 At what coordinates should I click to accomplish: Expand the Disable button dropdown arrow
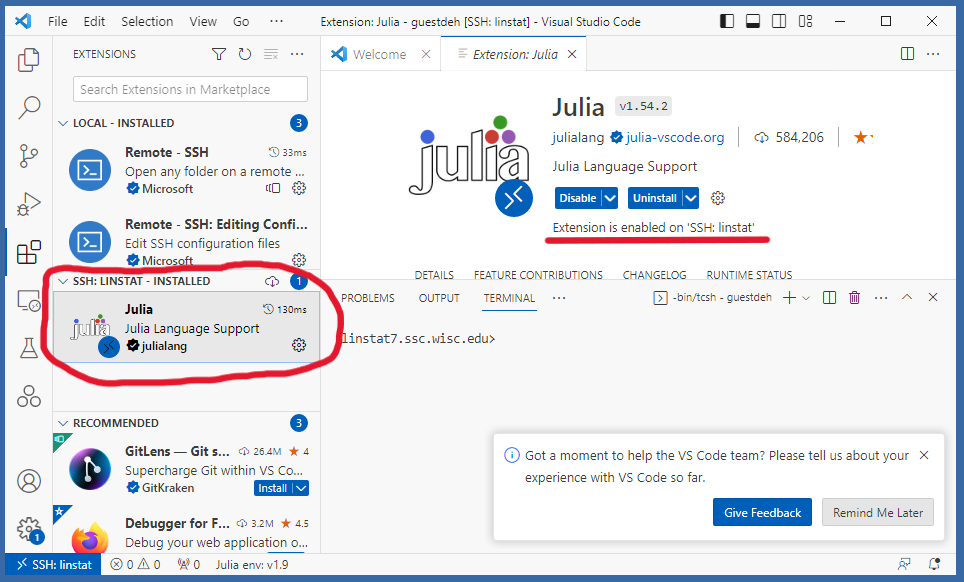pyautogui.click(x=609, y=198)
